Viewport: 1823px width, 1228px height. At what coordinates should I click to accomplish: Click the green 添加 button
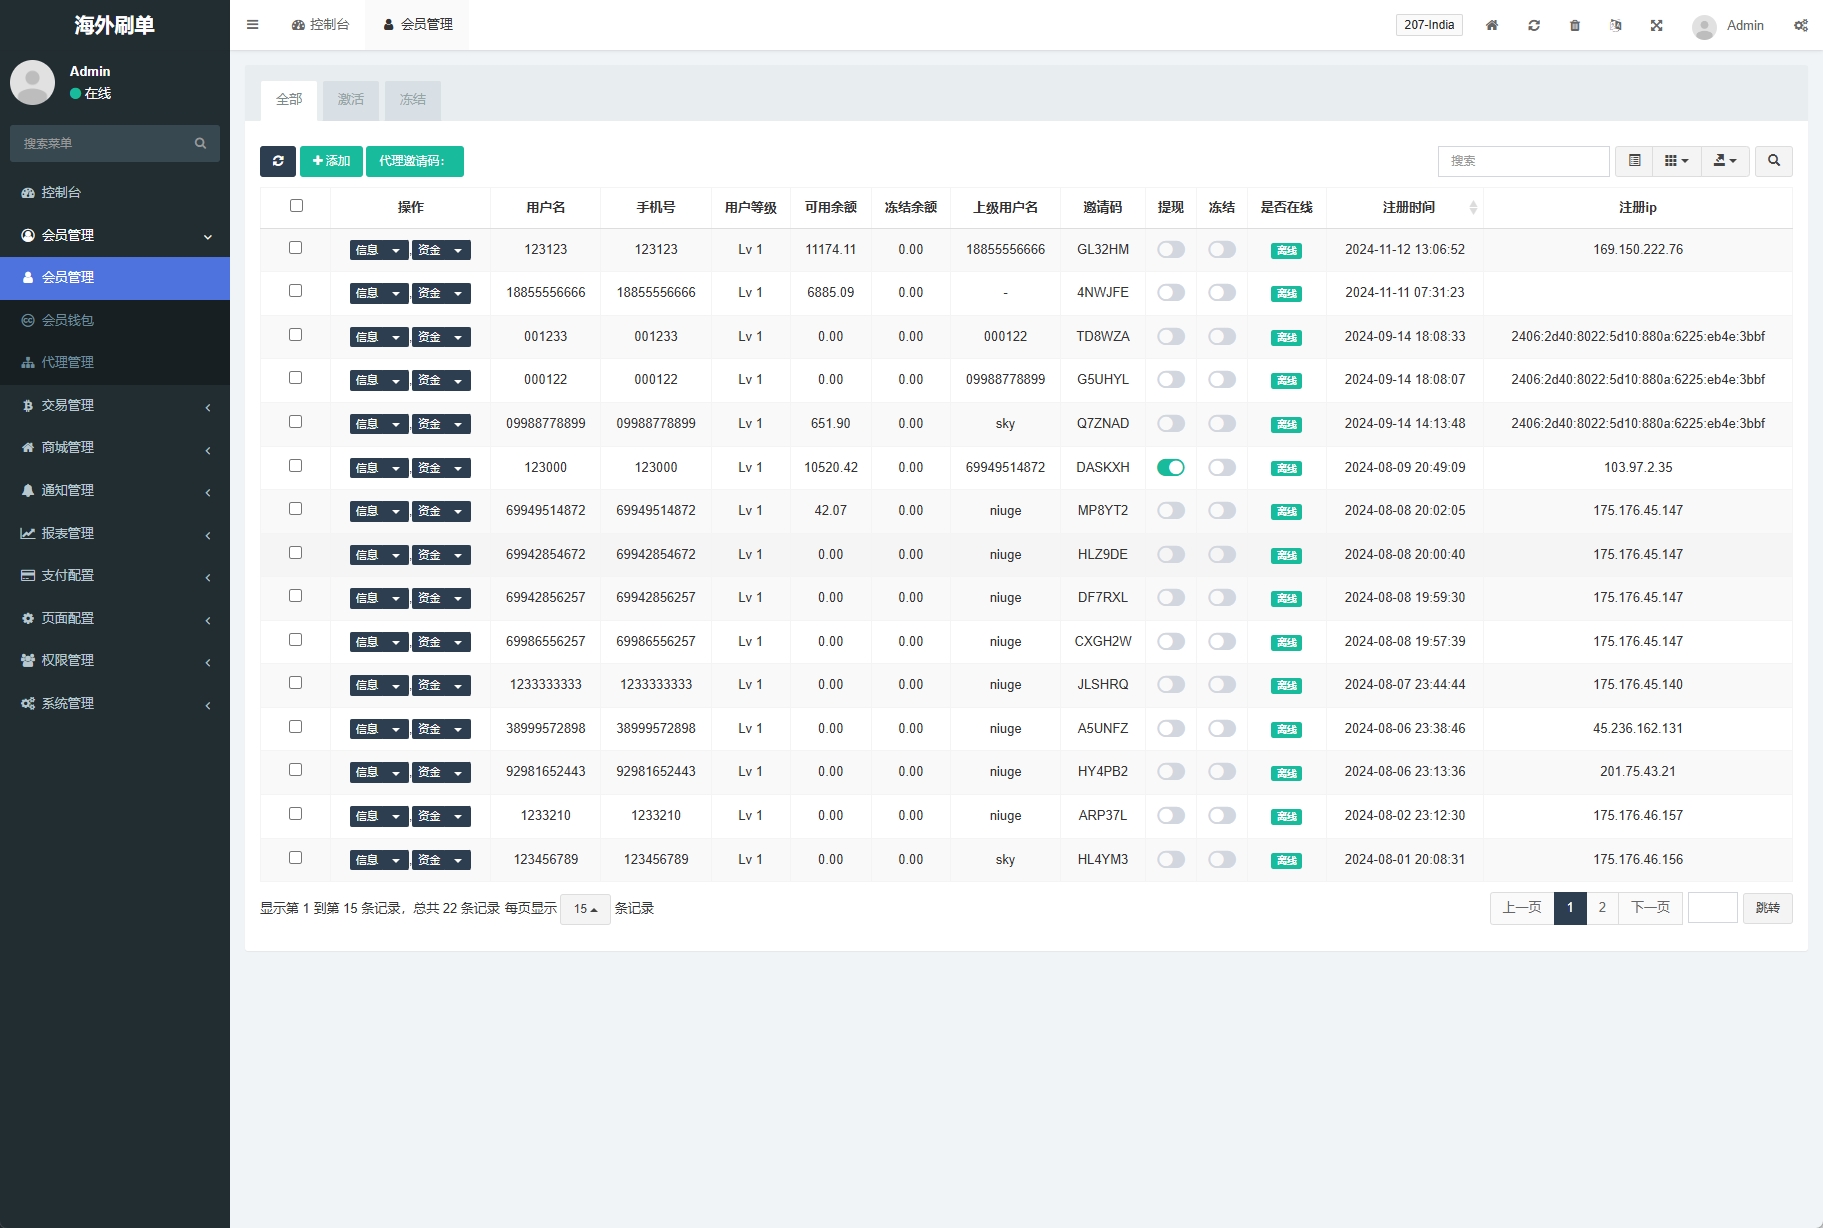331,161
